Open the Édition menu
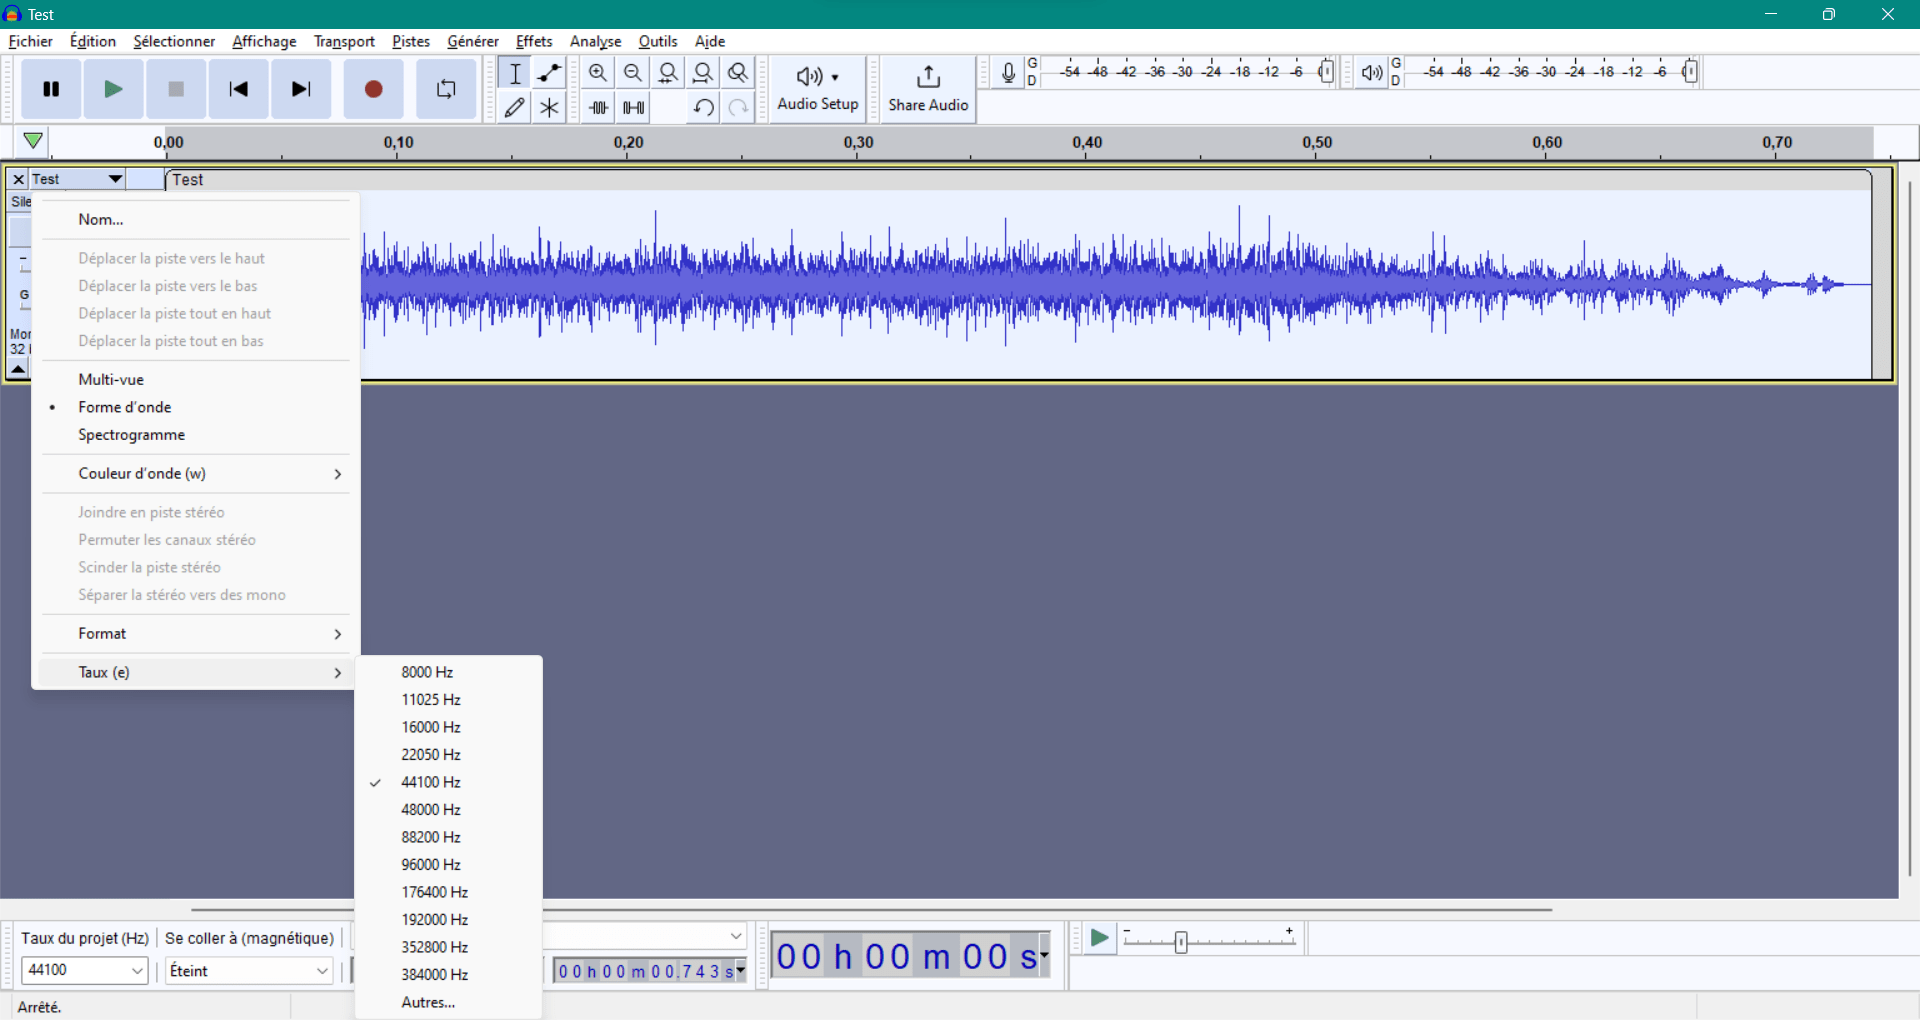 point(93,41)
